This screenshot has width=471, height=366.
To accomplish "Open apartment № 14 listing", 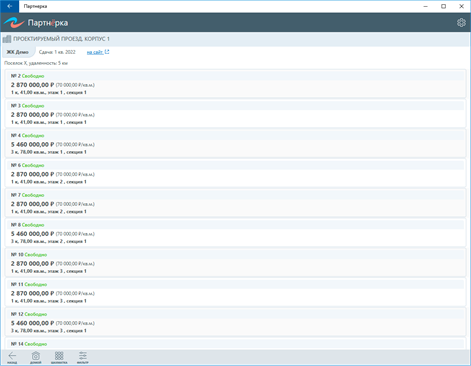I will coord(235,344).
